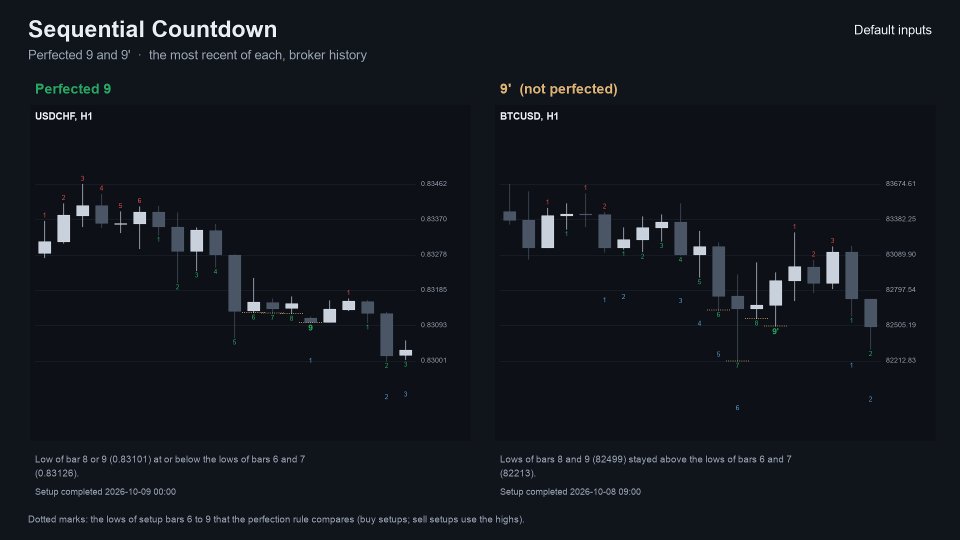This screenshot has height=540, width=960.
Task: Click the 83674.61 price axis label
Action: pos(901,184)
